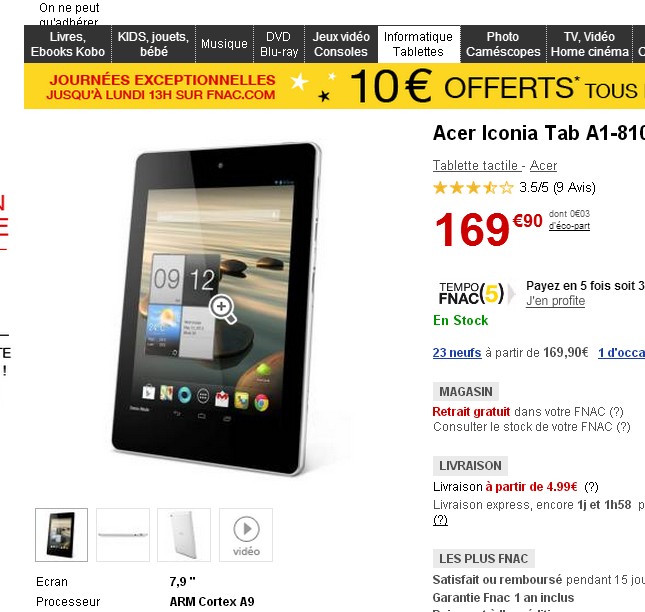Open the Livres, Ebooks Kobo menu
The image size is (645, 612).
click(x=68, y=44)
